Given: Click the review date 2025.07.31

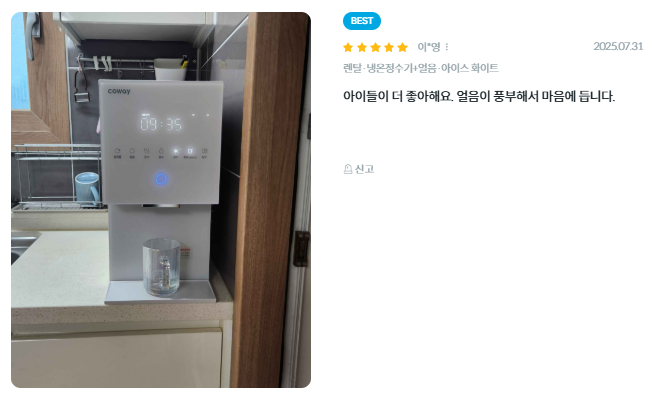Looking at the screenshot, I should pyautogui.click(x=618, y=46).
